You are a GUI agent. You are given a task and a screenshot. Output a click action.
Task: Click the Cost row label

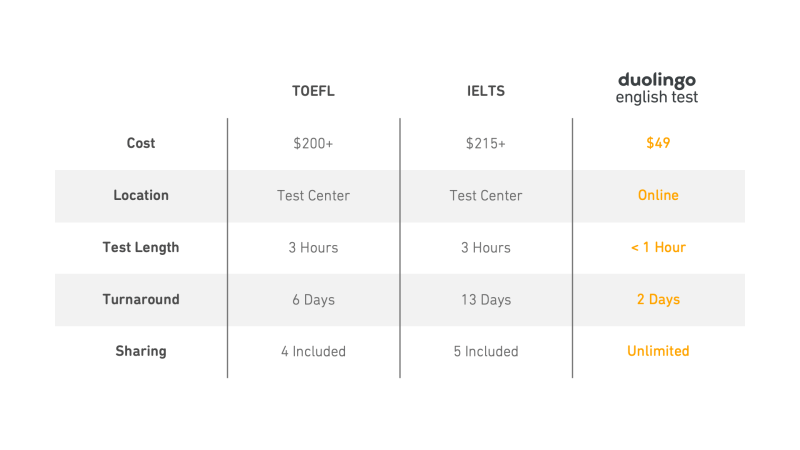[141, 143]
